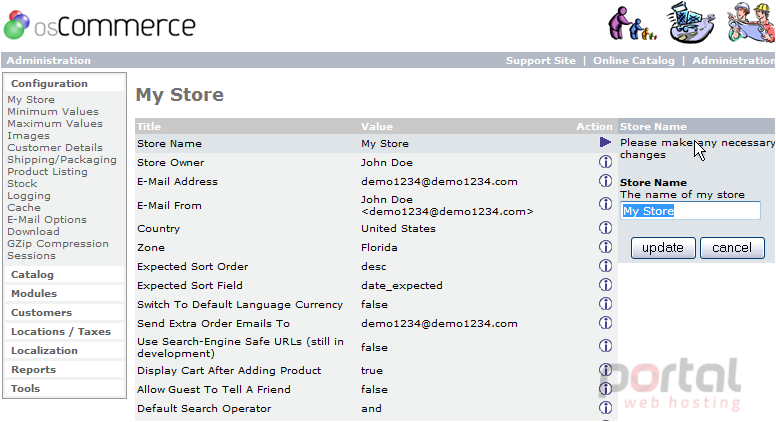Open Minimum Values configuration
Viewport: 776px width, 422px height.
(53, 111)
